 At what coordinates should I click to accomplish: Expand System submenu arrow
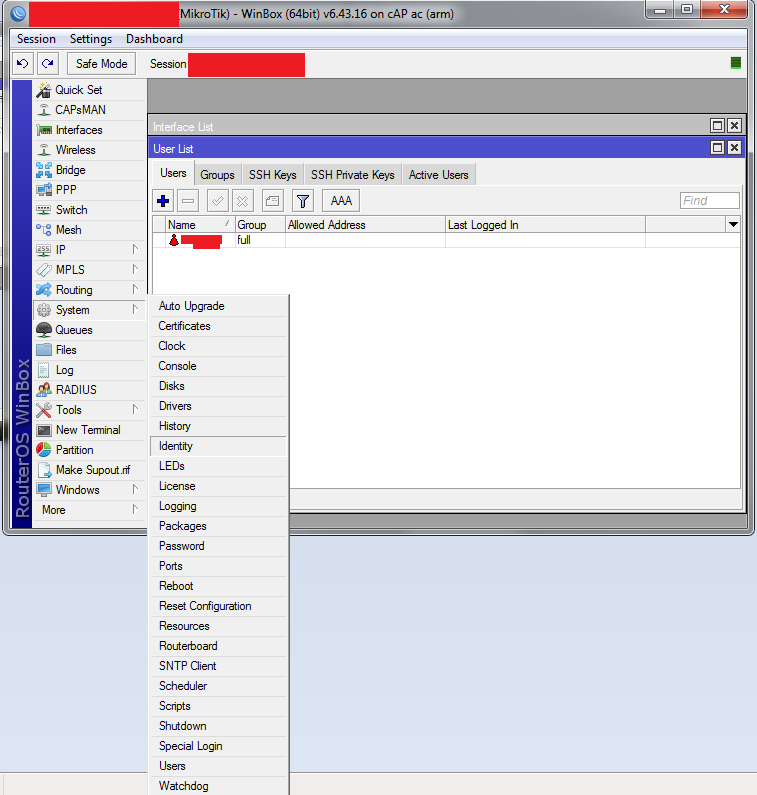point(135,309)
